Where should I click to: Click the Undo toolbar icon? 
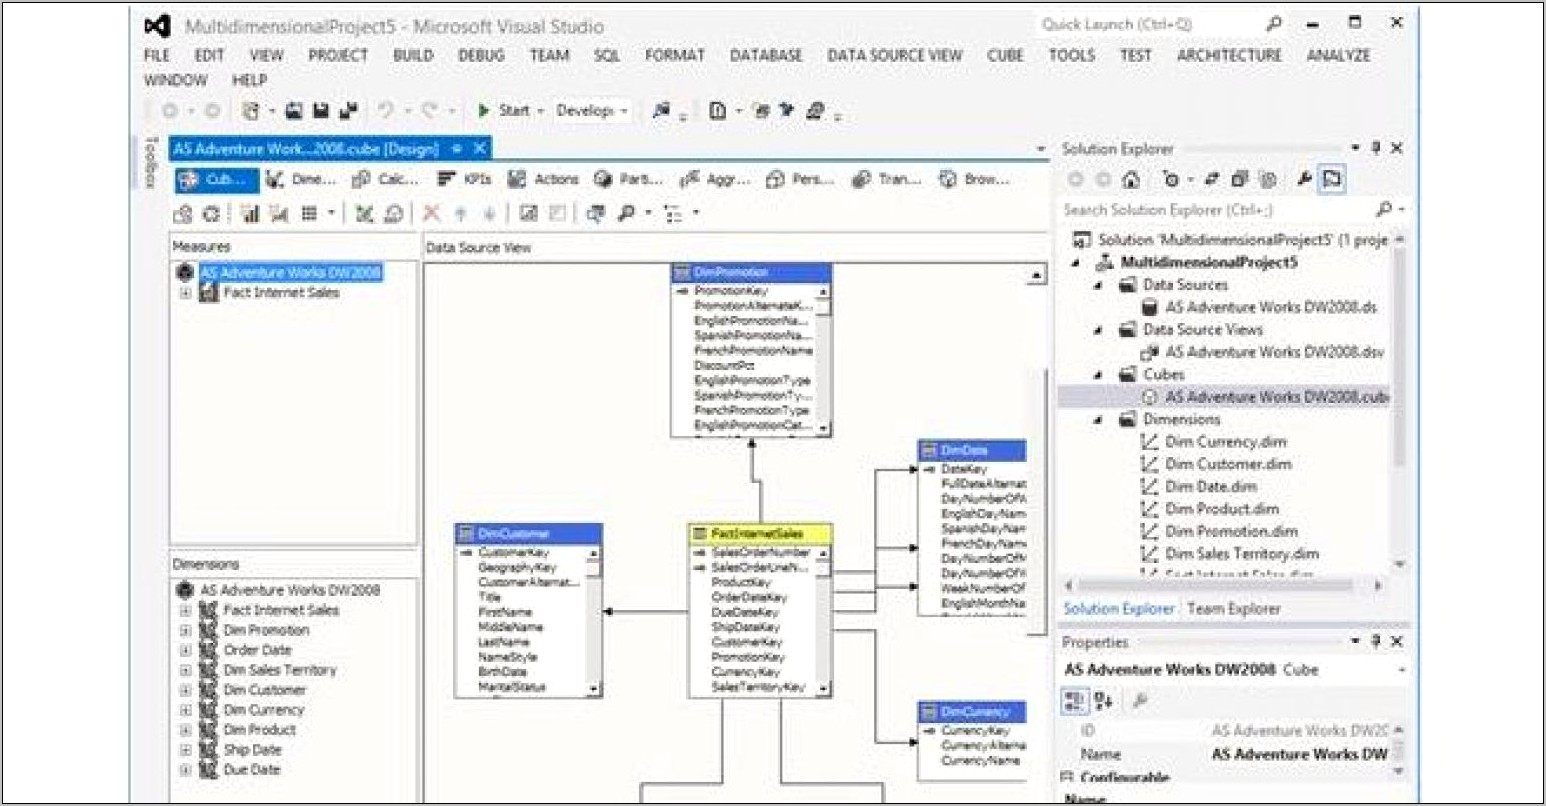pos(386,111)
